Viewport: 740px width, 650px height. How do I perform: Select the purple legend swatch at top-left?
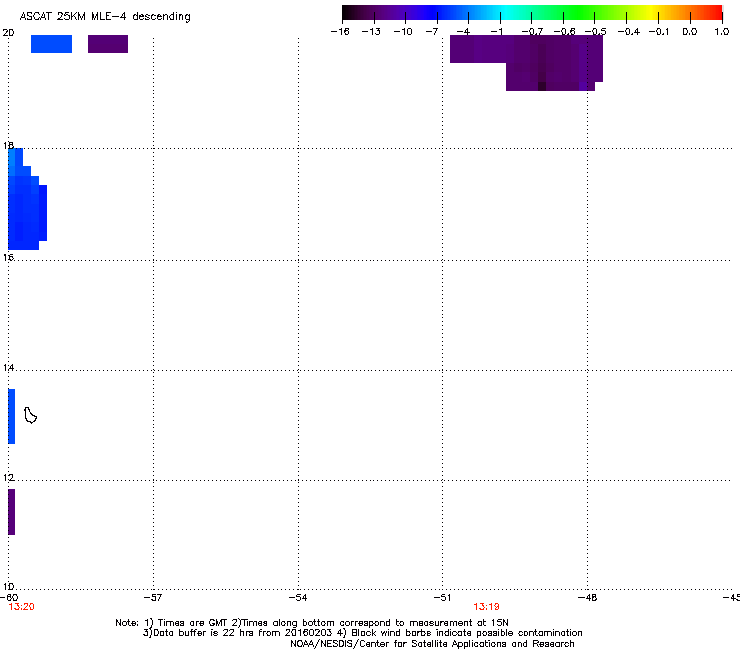(108, 44)
